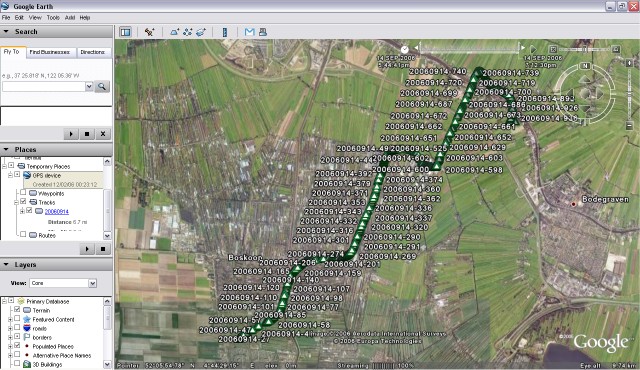Collapse the Layers panel triangle

click(6, 264)
